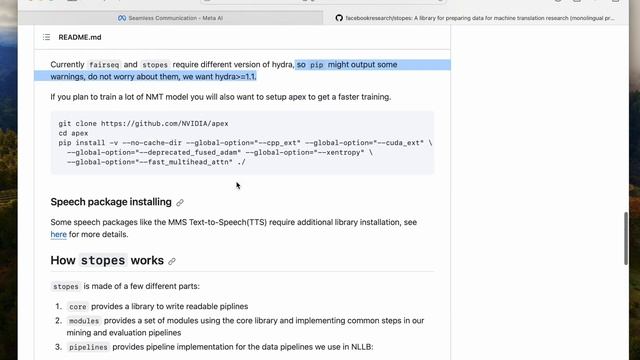Click the 'How stopes works' heading
The height and width of the screenshot is (360, 640).
point(107,260)
